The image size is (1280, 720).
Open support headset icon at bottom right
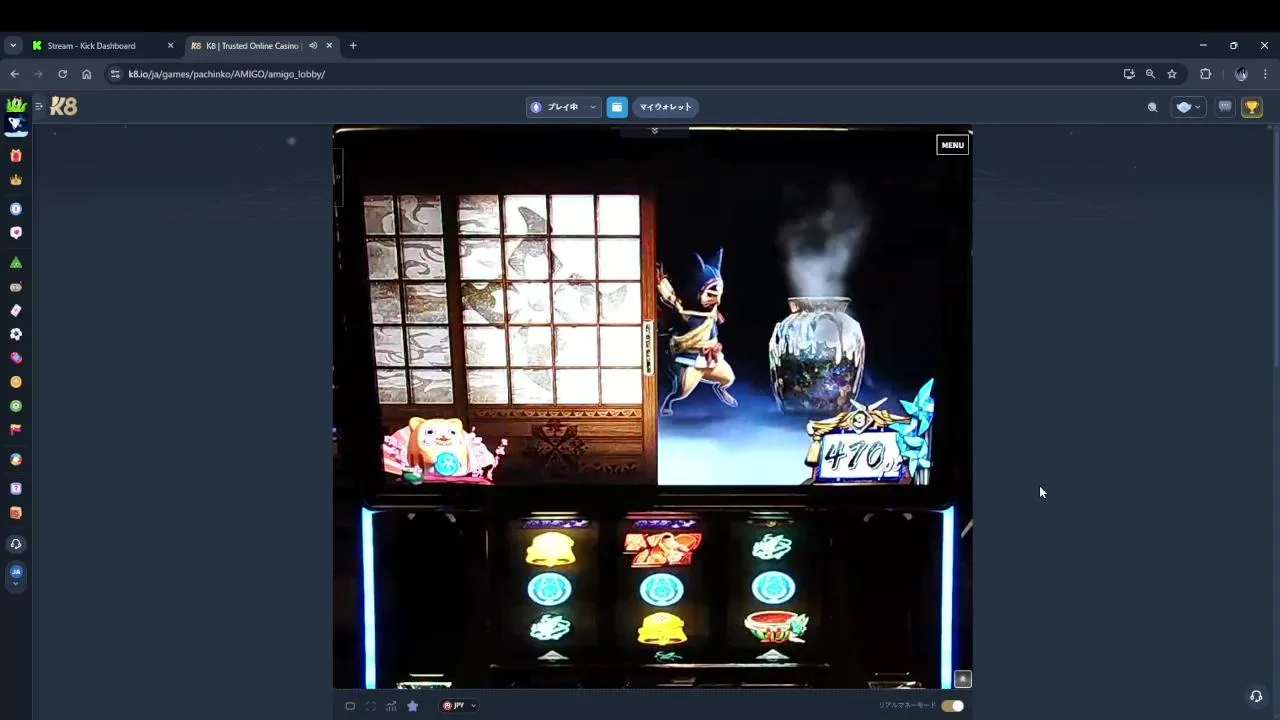(1256, 696)
